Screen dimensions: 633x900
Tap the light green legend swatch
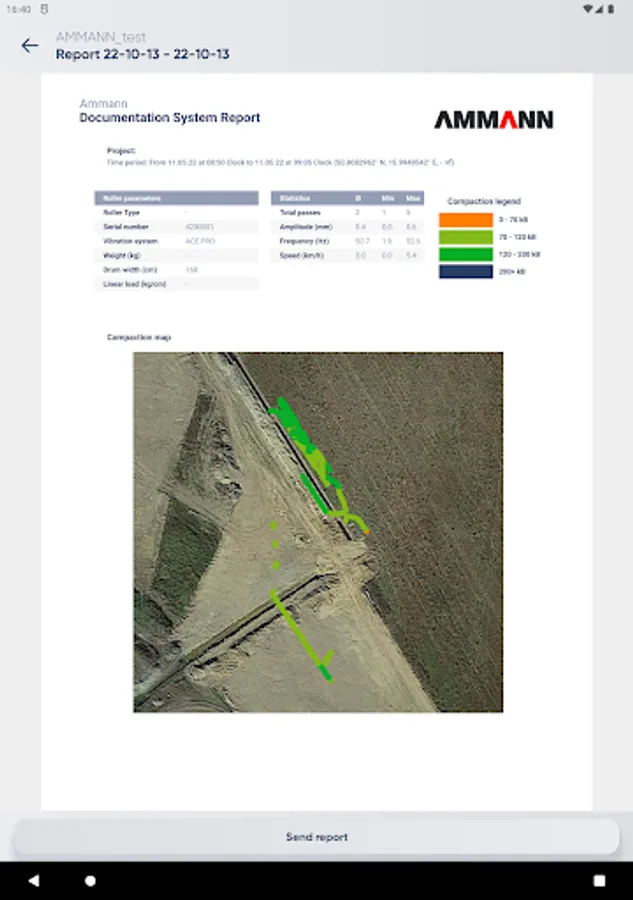coord(465,237)
